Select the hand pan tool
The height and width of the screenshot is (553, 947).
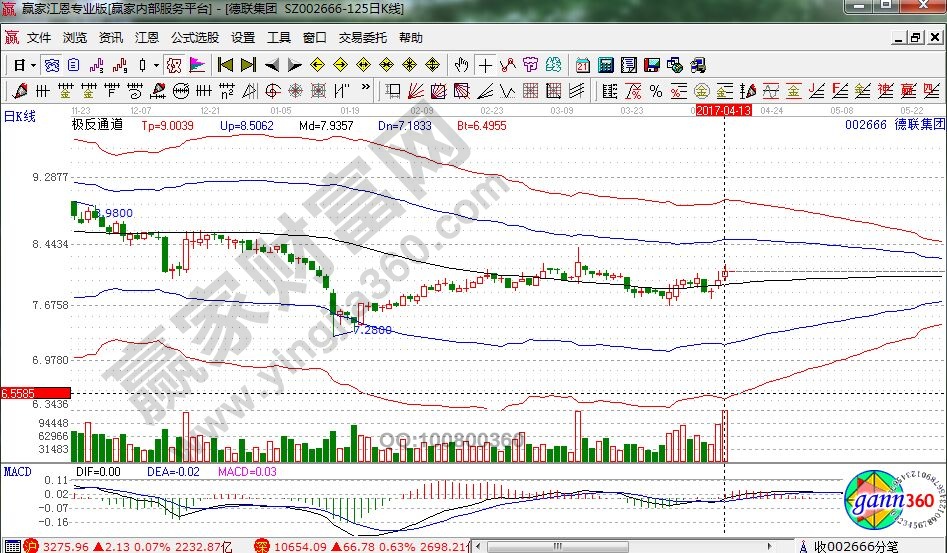pyautogui.click(x=461, y=65)
